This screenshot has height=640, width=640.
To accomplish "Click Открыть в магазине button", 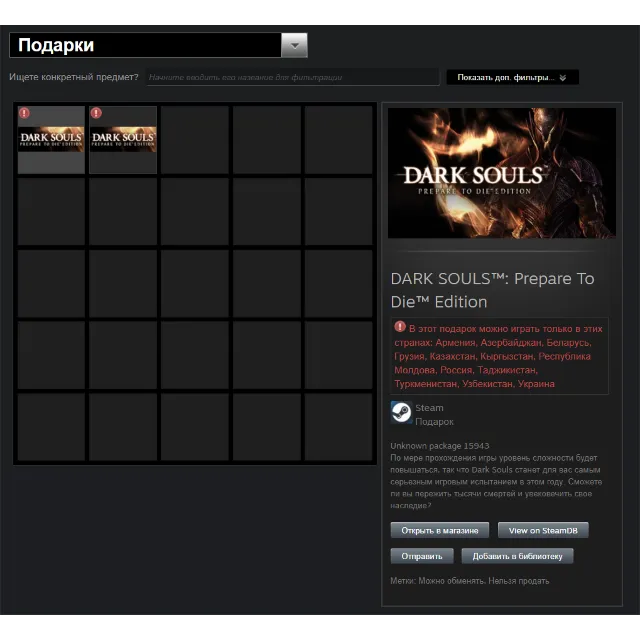I will click(440, 530).
